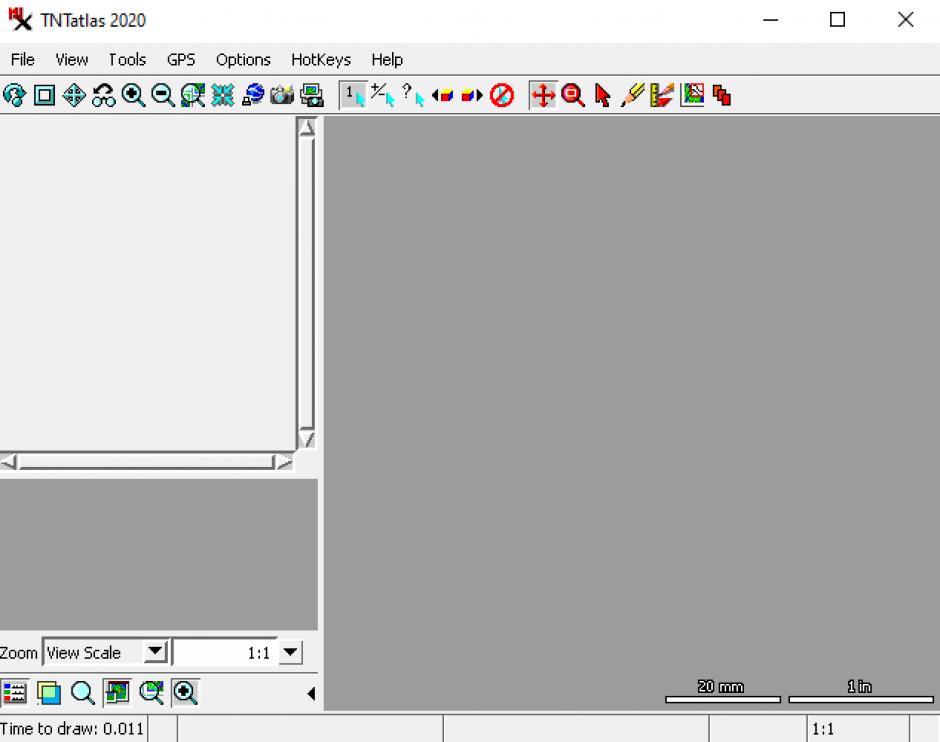Click the binoculars icon in toolbar
Image resolution: width=940 pixels, height=742 pixels.
[103, 95]
